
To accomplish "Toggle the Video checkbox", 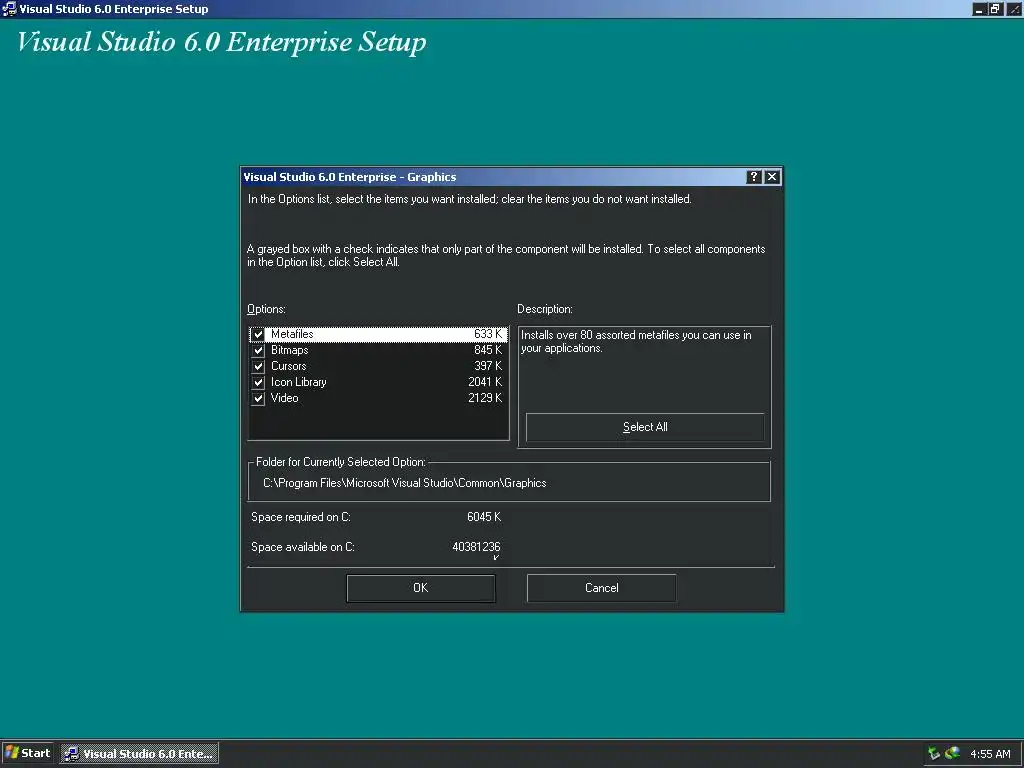I will click(x=258, y=398).
